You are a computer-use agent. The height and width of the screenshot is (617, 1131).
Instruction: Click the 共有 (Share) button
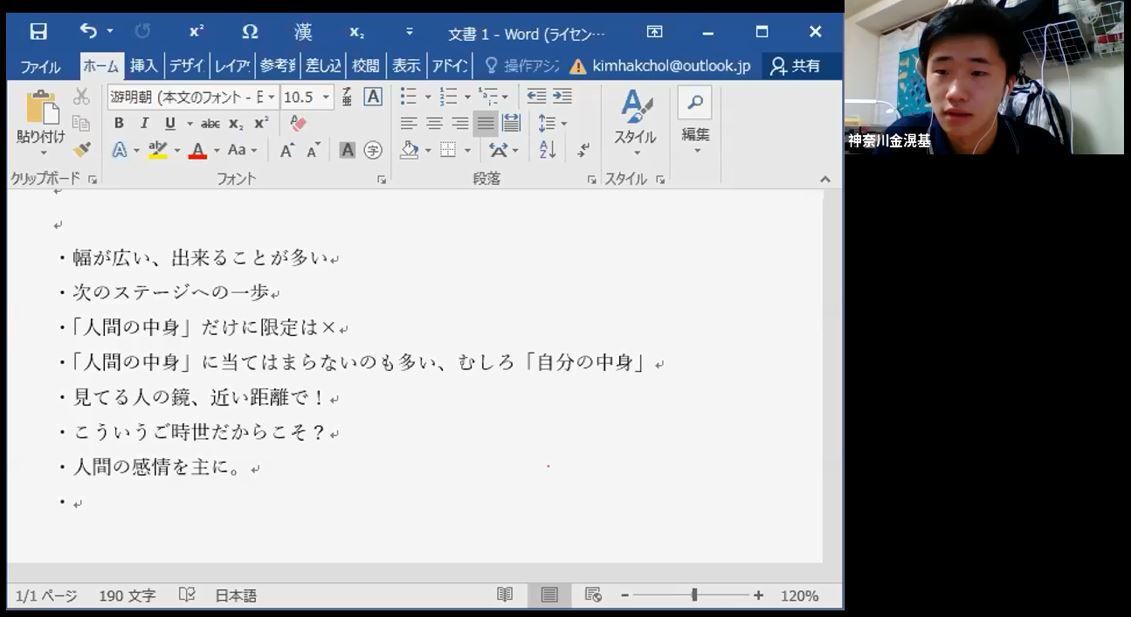click(x=796, y=66)
